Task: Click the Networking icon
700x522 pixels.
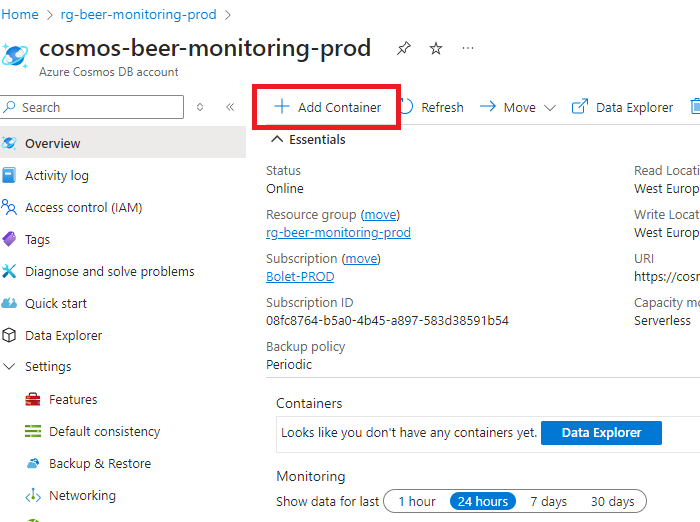Action: click(33, 496)
